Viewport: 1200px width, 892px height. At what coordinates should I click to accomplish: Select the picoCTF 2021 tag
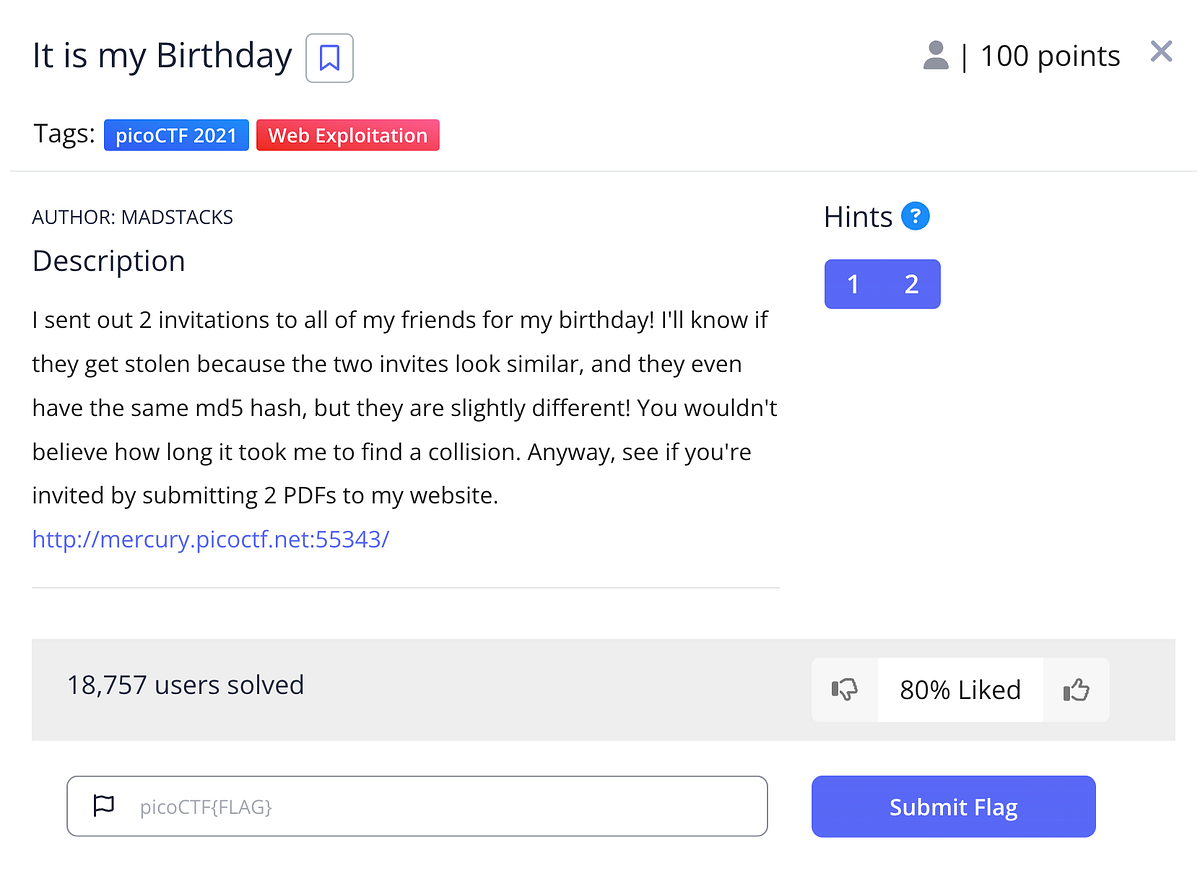coord(176,134)
